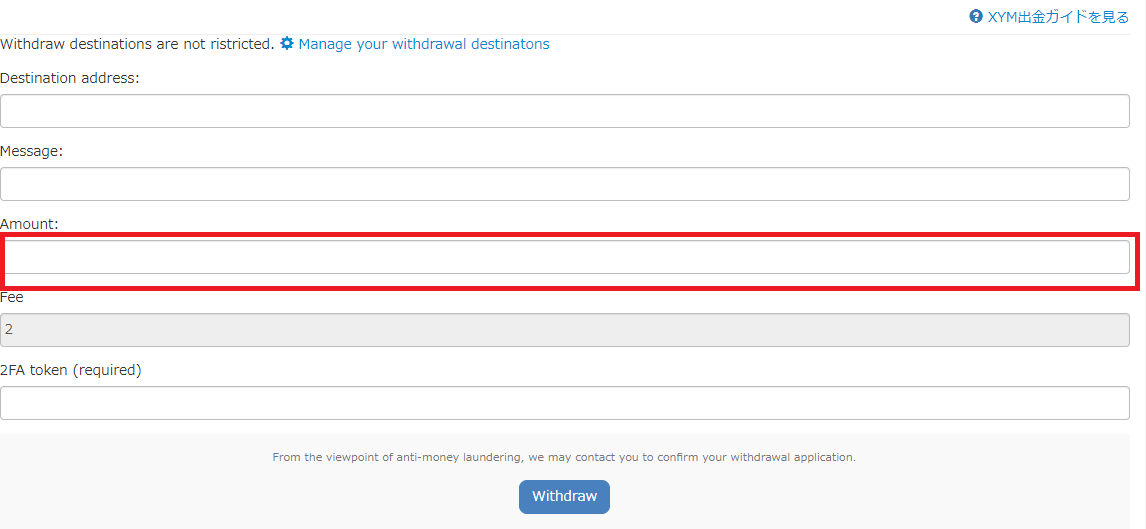Click the greyed-out Fee field showing 2
Viewport: 1146px width, 529px height.
565,330
